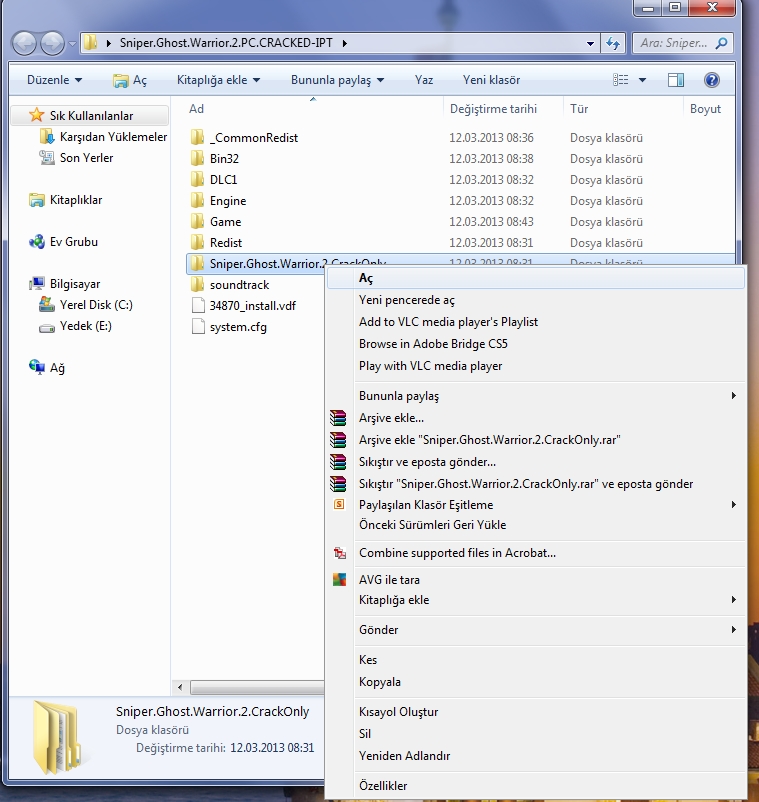Click the Yedek (E:) drive icon

[47, 327]
